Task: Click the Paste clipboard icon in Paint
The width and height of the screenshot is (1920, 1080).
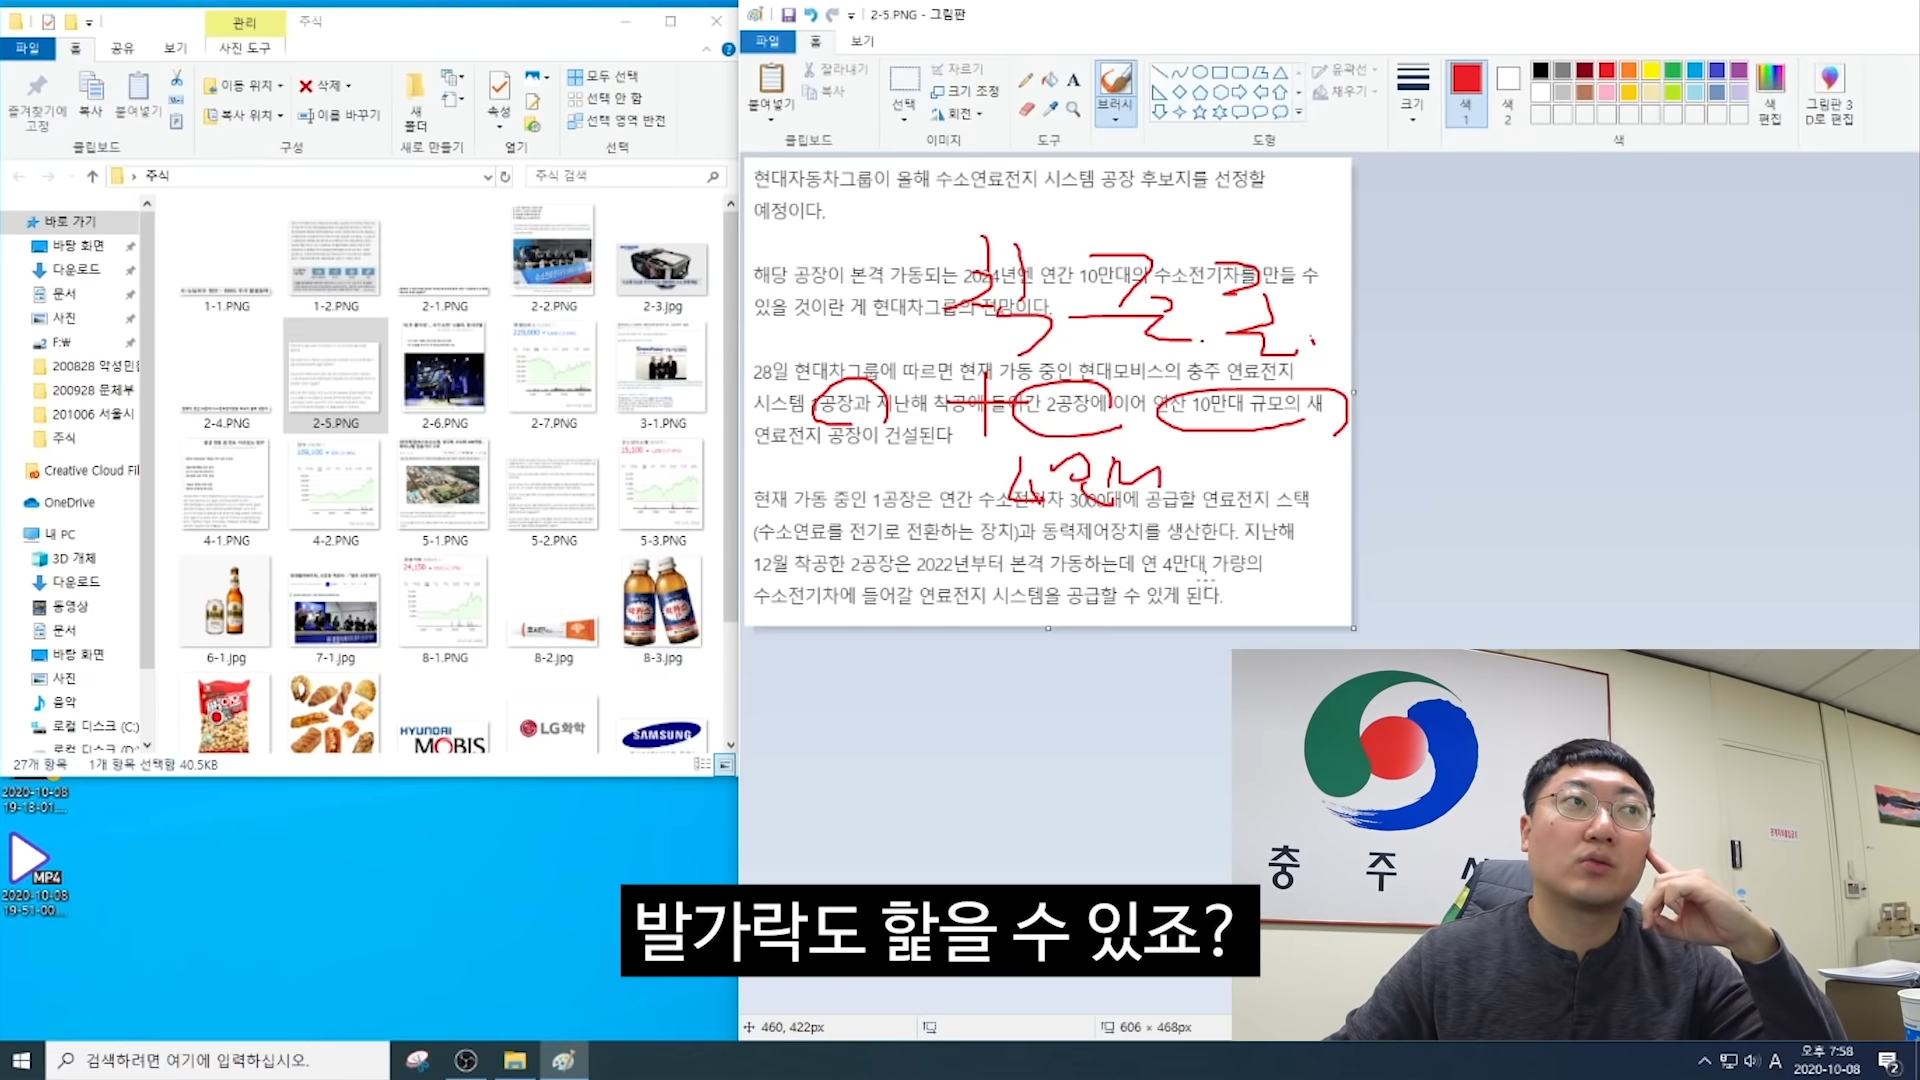Action: coord(771,78)
